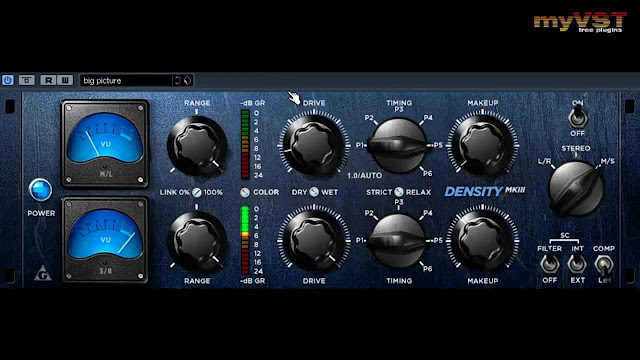This screenshot has height=360, width=640.
Task: Click the COLOR mini knob
Action: (x=245, y=193)
